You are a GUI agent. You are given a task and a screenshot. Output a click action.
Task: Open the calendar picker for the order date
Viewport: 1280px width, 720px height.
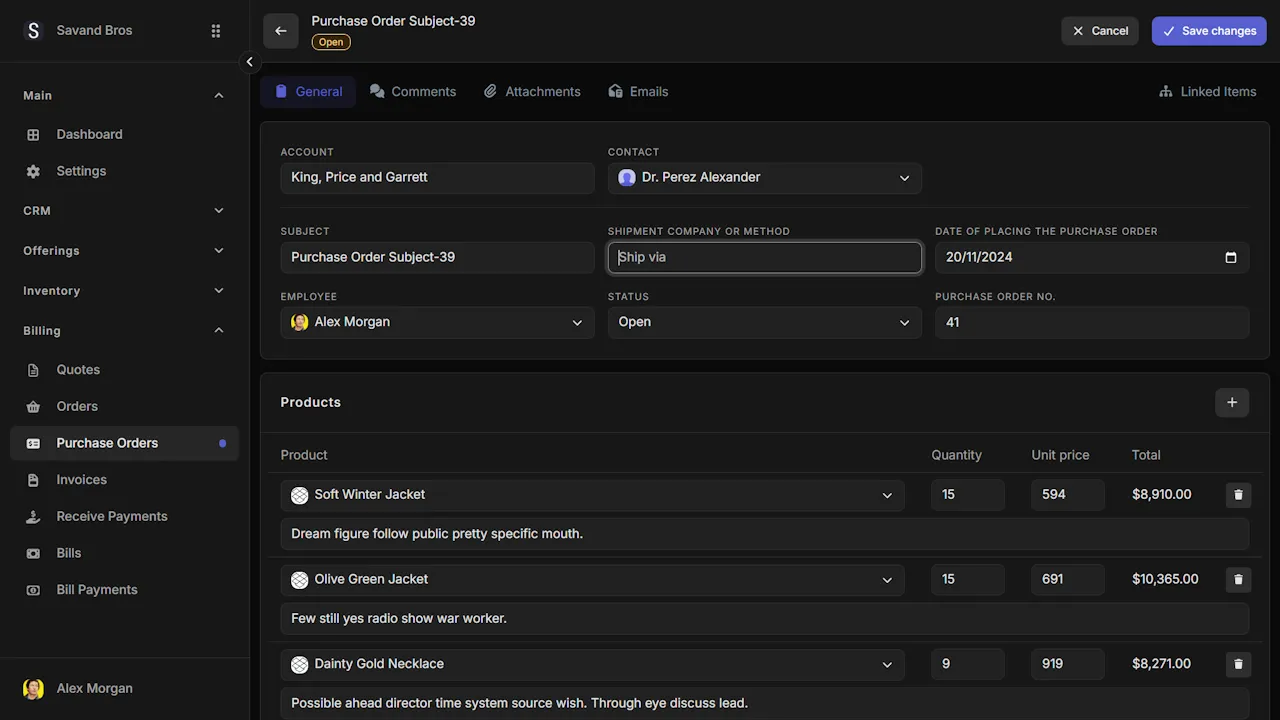1231,257
